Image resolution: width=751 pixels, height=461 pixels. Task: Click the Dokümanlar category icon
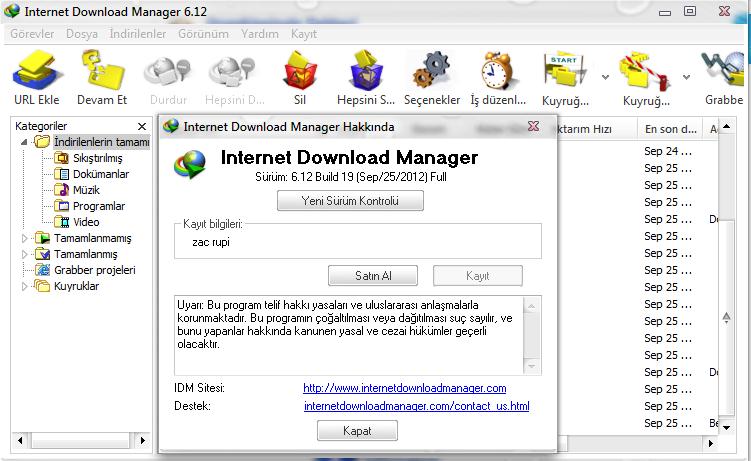click(x=61, y=174)
